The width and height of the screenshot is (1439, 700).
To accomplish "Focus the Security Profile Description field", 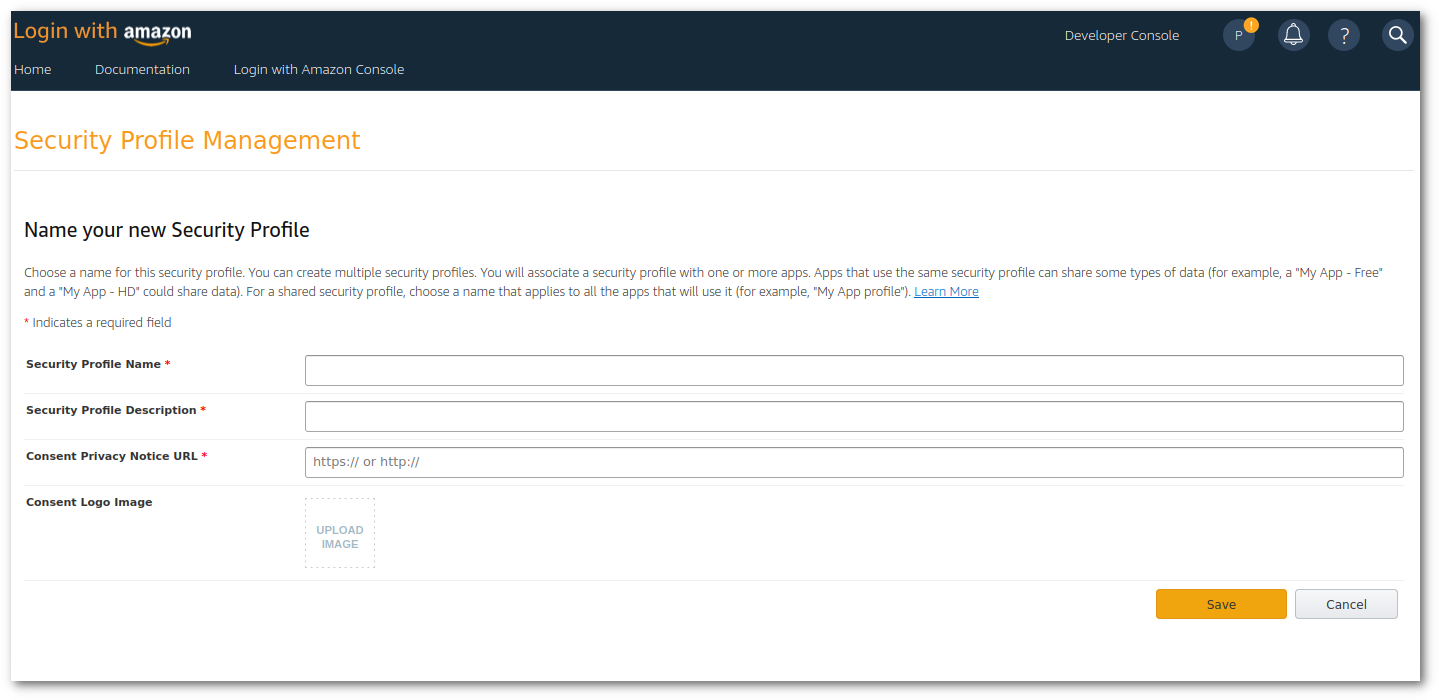I will pyautogui.click(x=854, y=416).
